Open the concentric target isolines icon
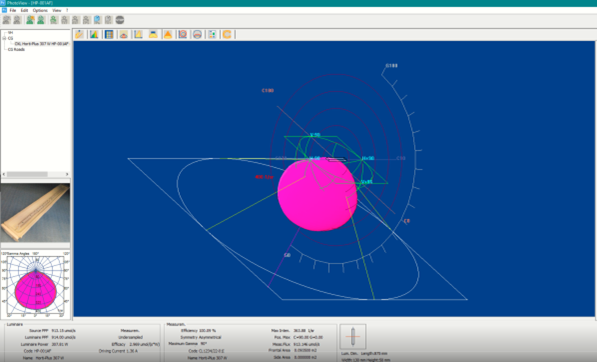The height and width of the screenshot is (362, 597). (183, 35)
